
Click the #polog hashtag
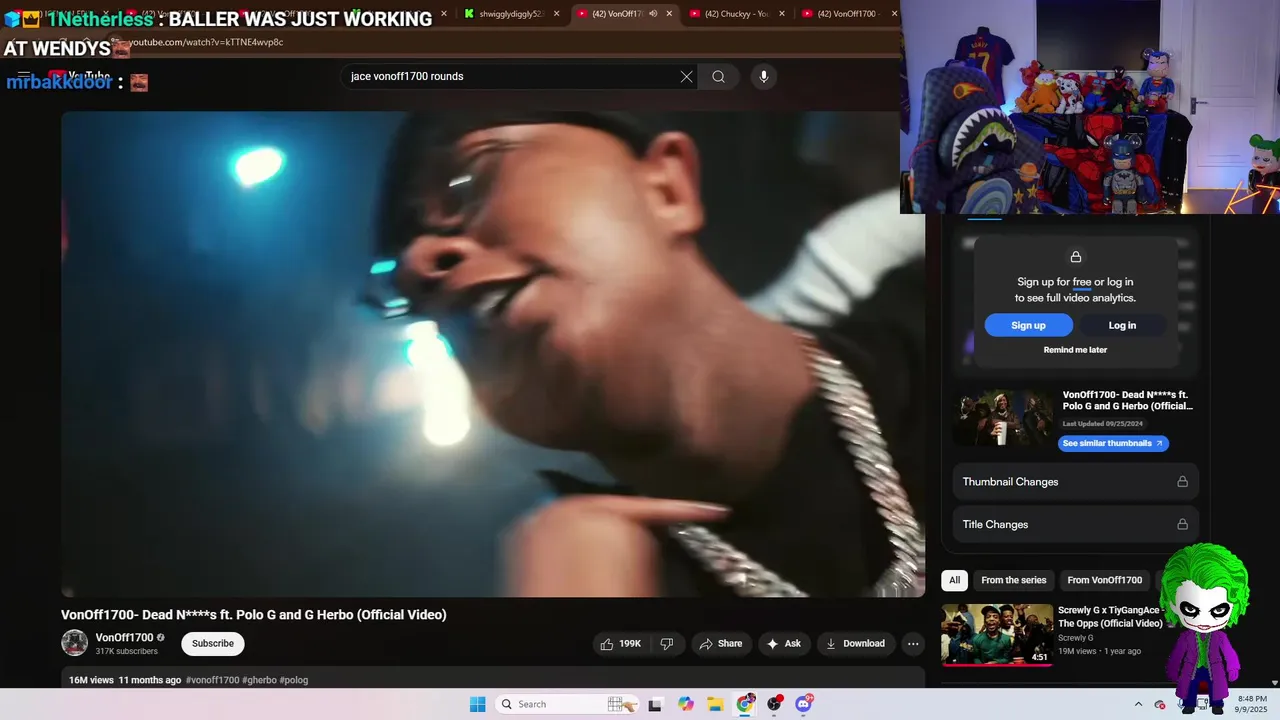[x=294, y=680]
